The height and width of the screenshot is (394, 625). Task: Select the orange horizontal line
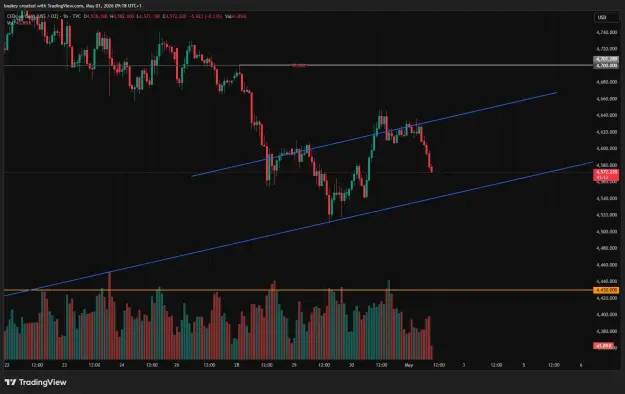click(x=299, y=290)
